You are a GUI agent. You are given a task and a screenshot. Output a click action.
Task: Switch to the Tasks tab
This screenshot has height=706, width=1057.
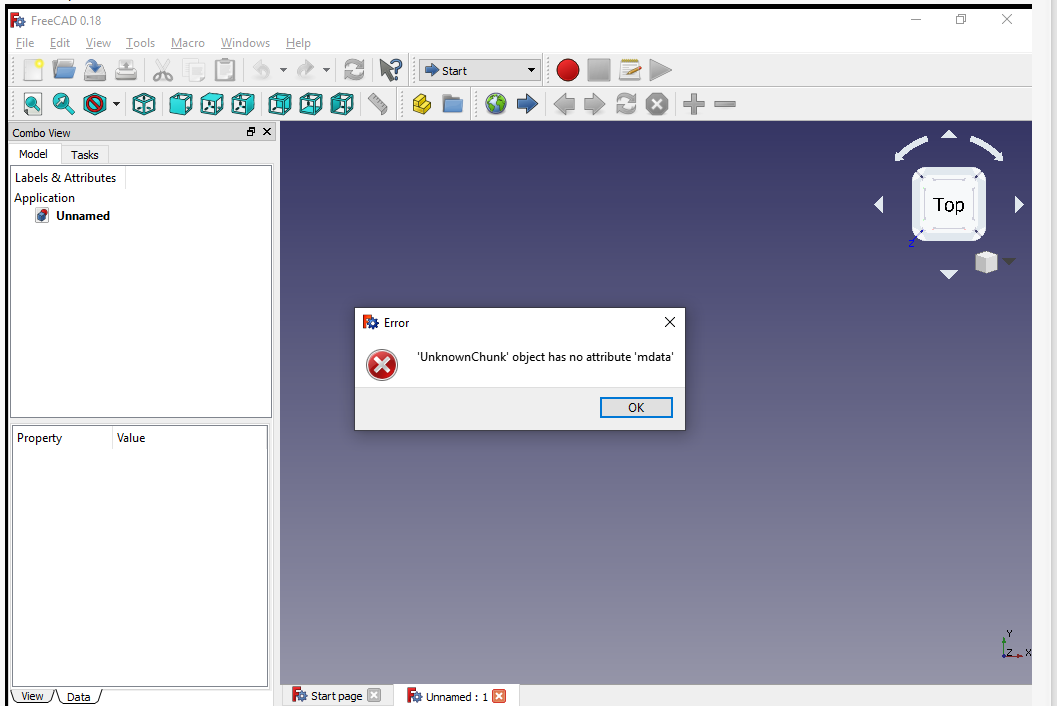(x=84, y=154)
